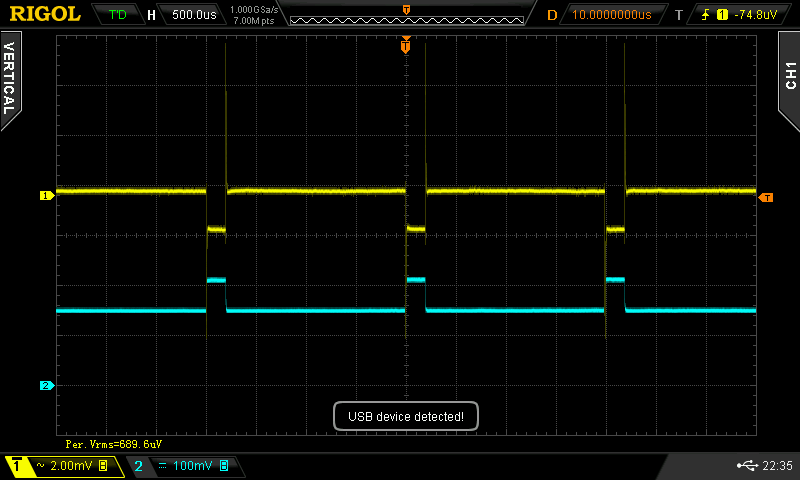Dismiss the USB device detected message
This screenshot has height=480, width=800.
click(406, 416)
